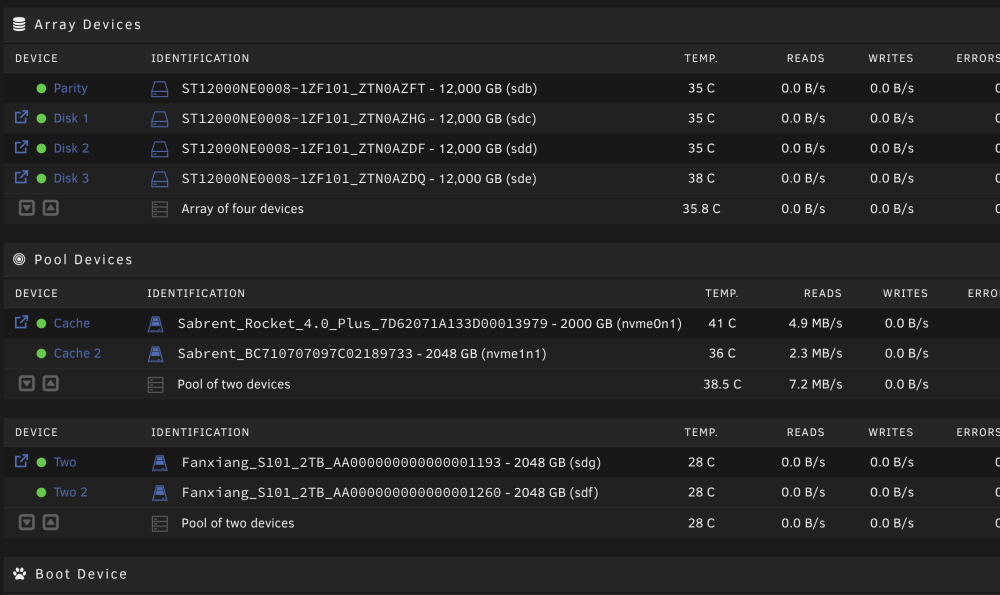Image resolution: width=1000 pixels, height=595 pixels.
Task: Spin up Cache pool up arrow
Action: [x=50, y=383]
